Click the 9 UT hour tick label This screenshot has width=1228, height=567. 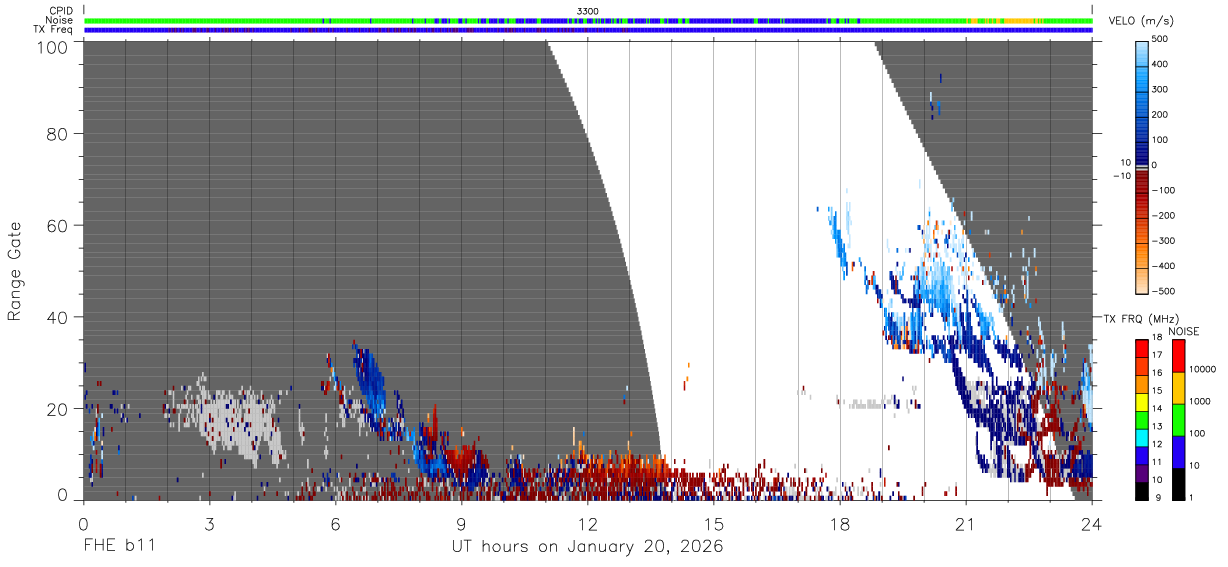[461, 524]
